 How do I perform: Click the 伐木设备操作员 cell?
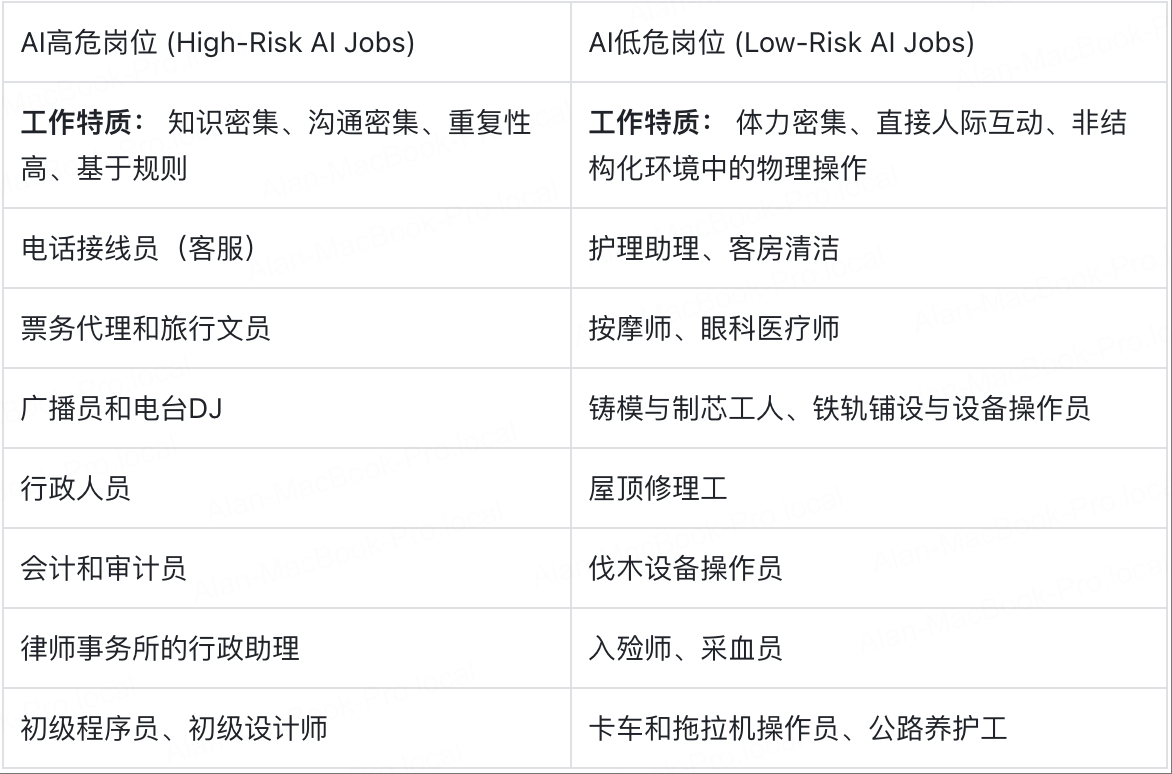coord(869,568)
